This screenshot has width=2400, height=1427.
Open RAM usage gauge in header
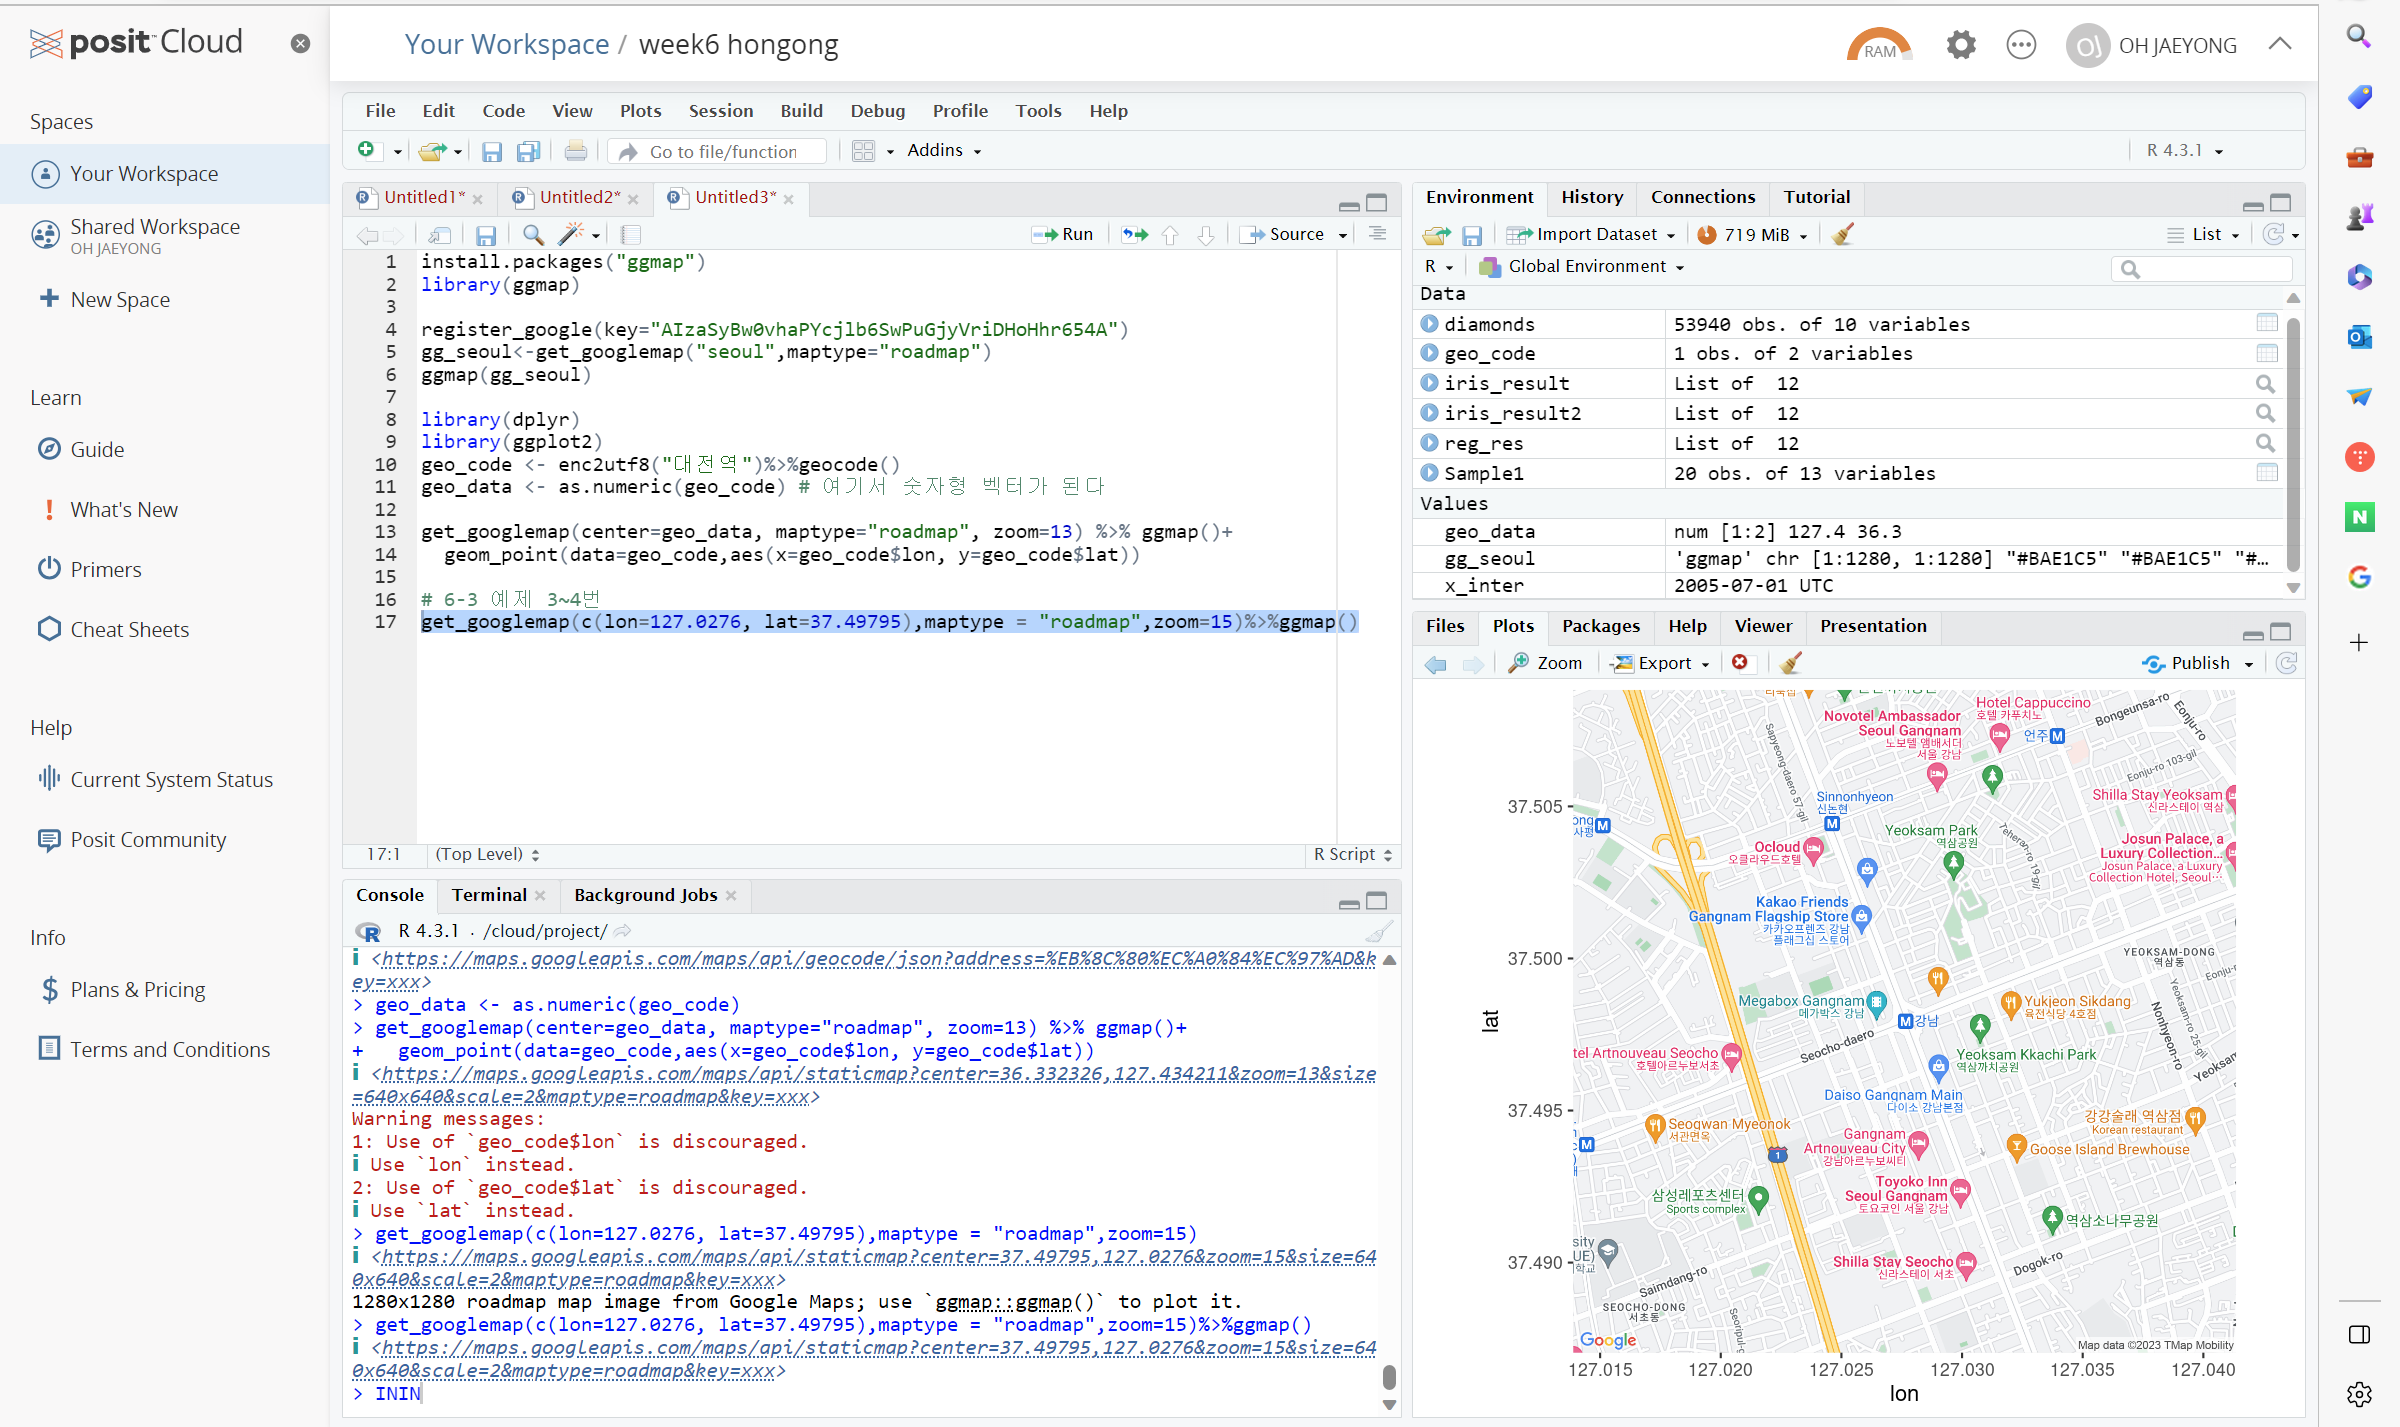tap(1878, 45)
